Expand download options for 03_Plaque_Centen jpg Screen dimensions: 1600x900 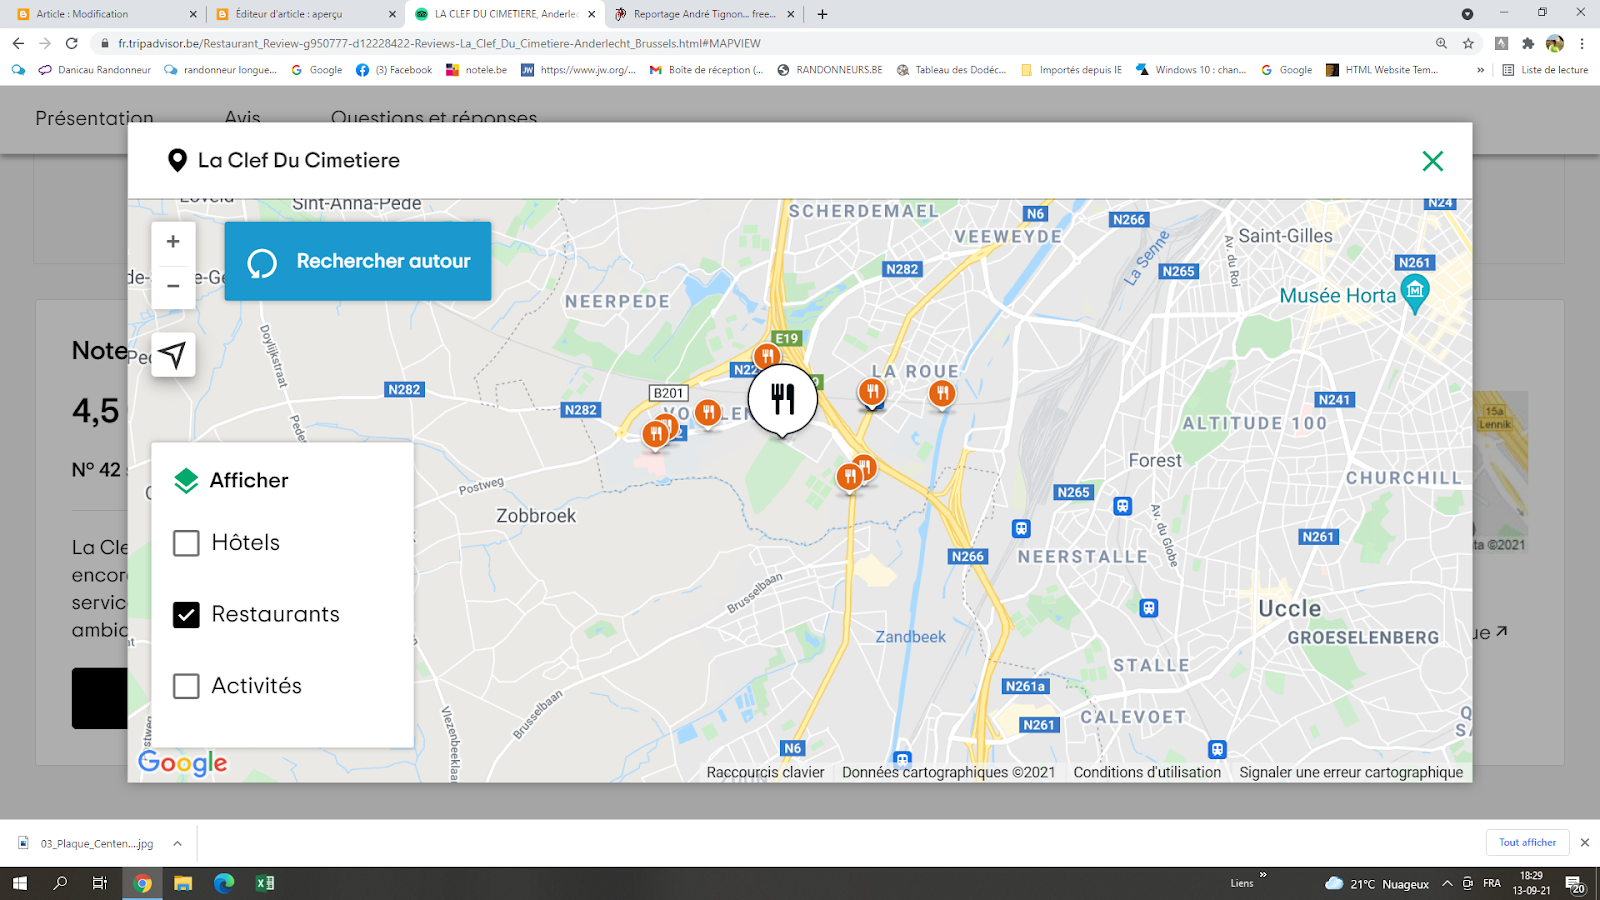click(x=177, y=843)
